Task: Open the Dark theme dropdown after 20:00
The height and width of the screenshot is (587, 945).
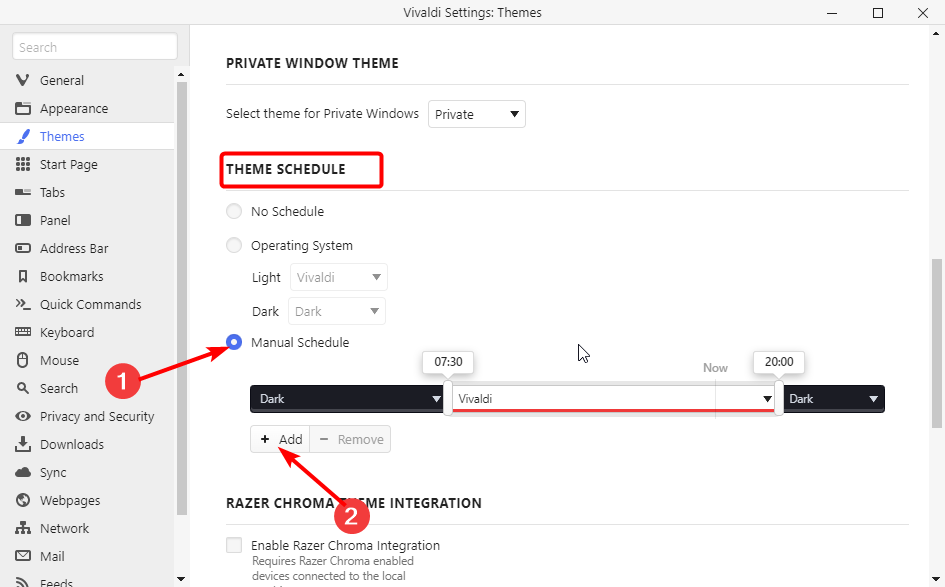Action: [x=834, y=399]
